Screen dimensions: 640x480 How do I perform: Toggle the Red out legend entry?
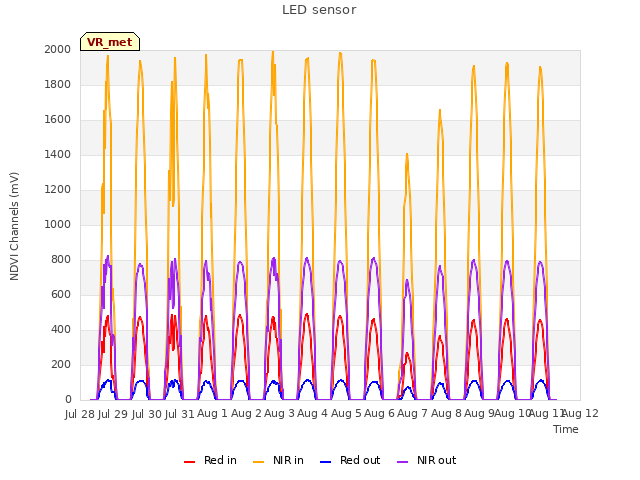(350, 460)
